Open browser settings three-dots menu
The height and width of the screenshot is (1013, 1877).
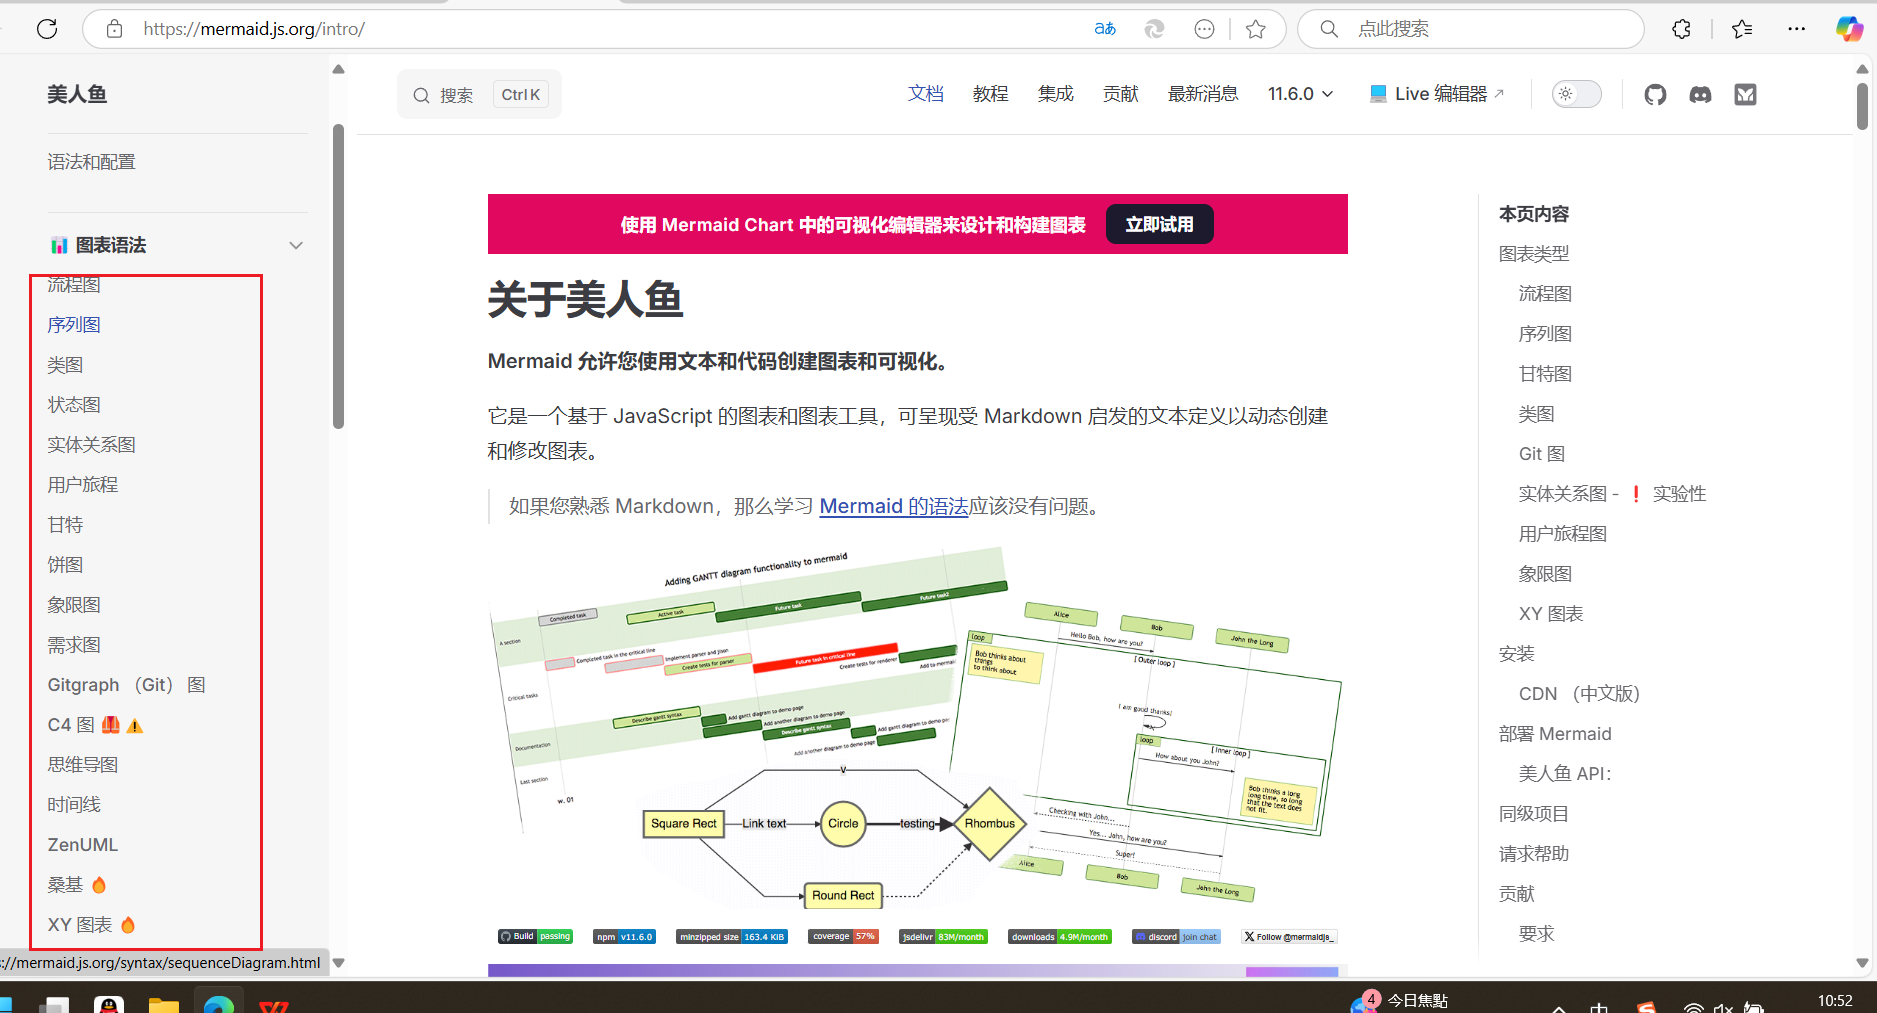(1797, 29)
